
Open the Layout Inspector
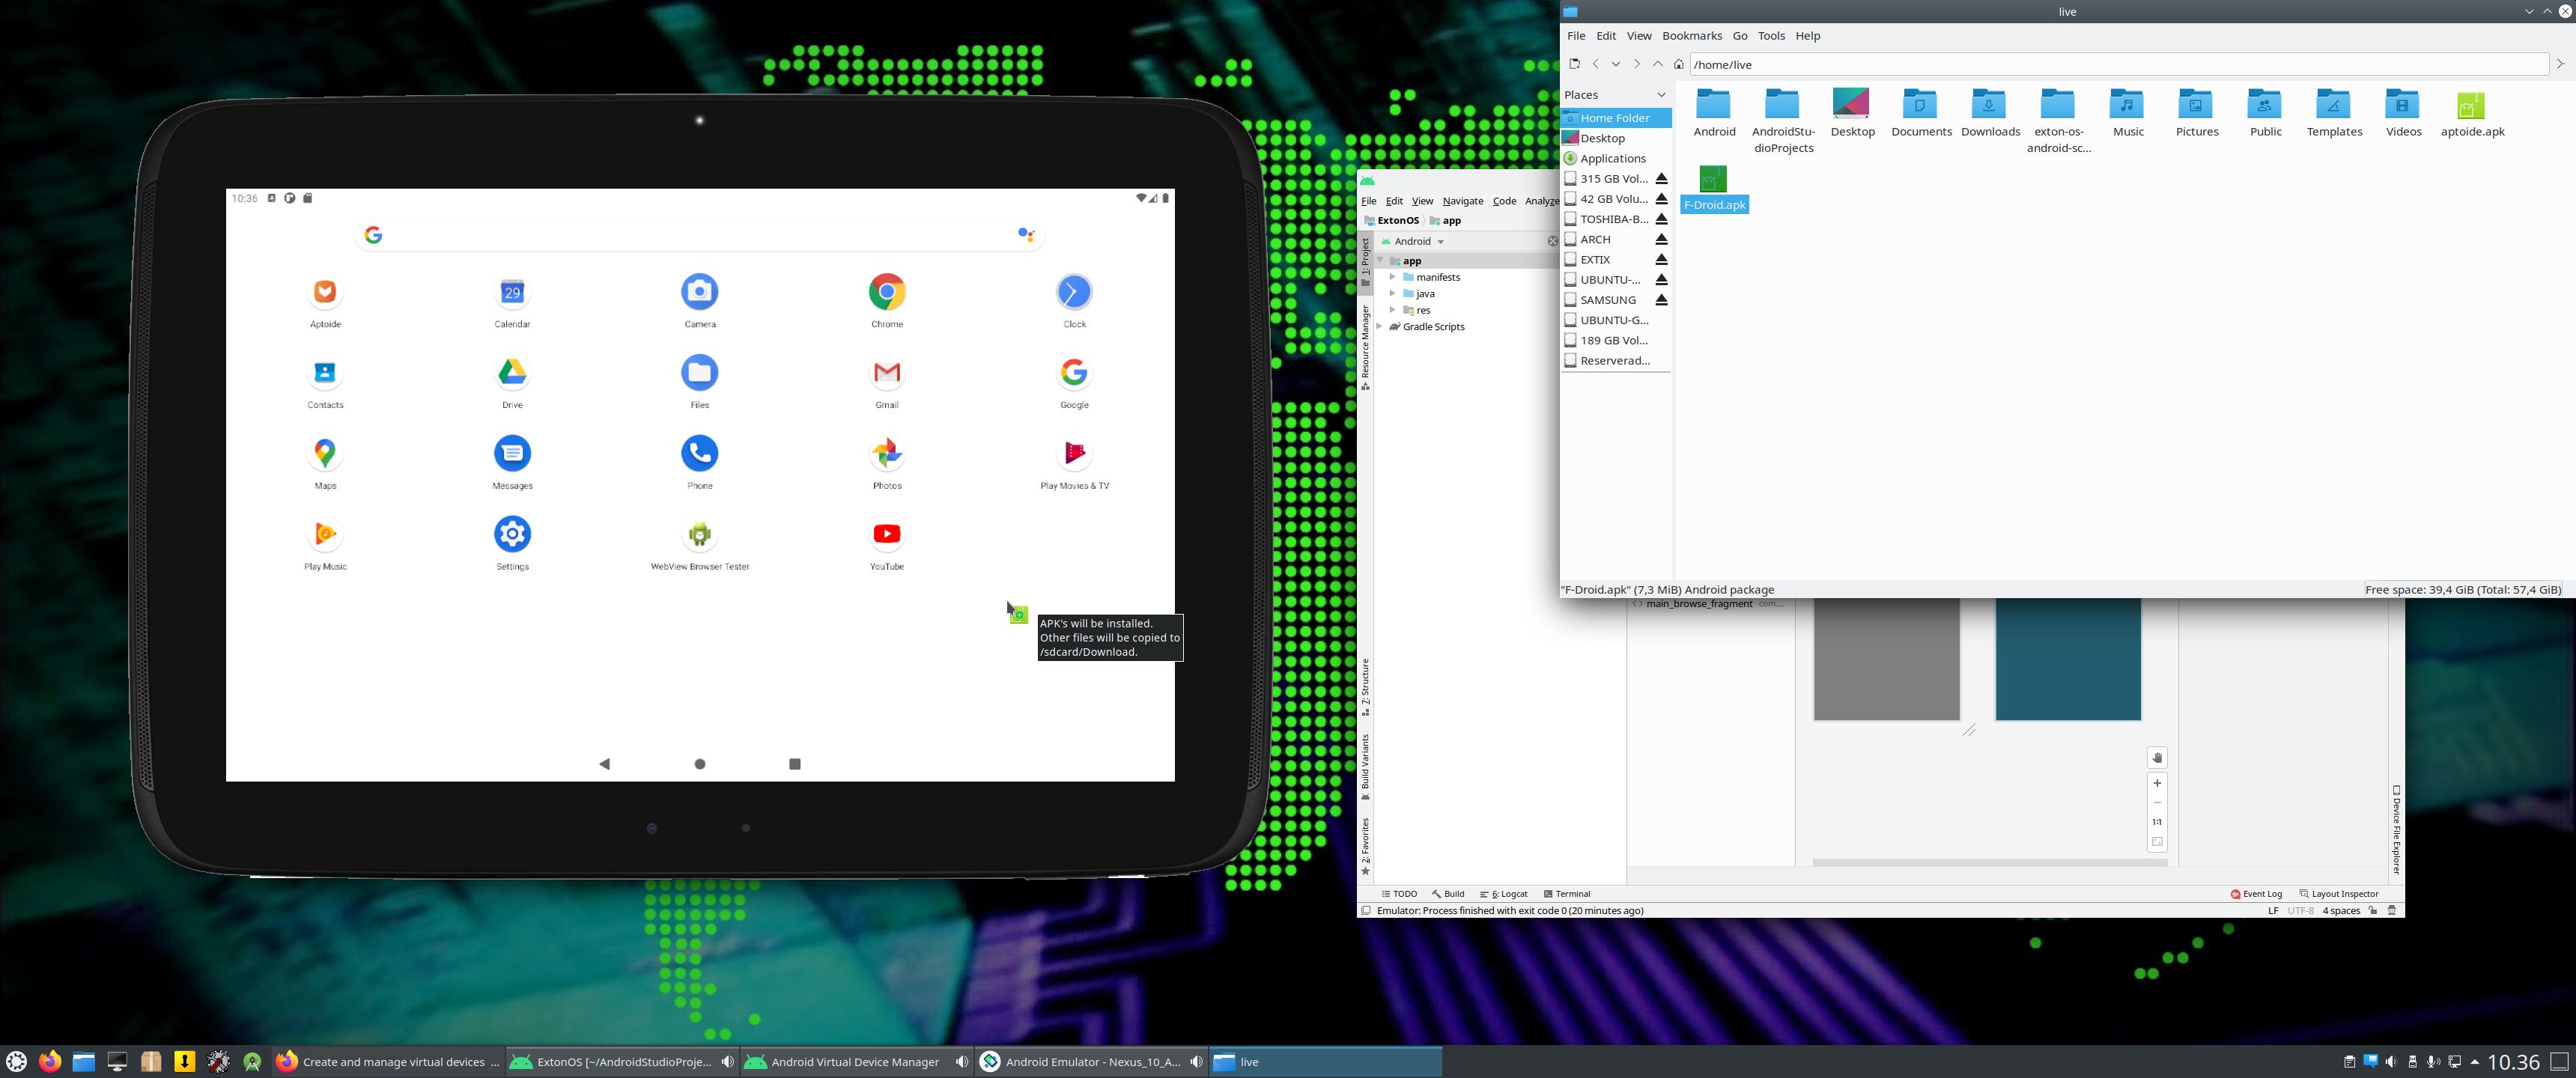pyautogui.click(x=2339, y=894)
